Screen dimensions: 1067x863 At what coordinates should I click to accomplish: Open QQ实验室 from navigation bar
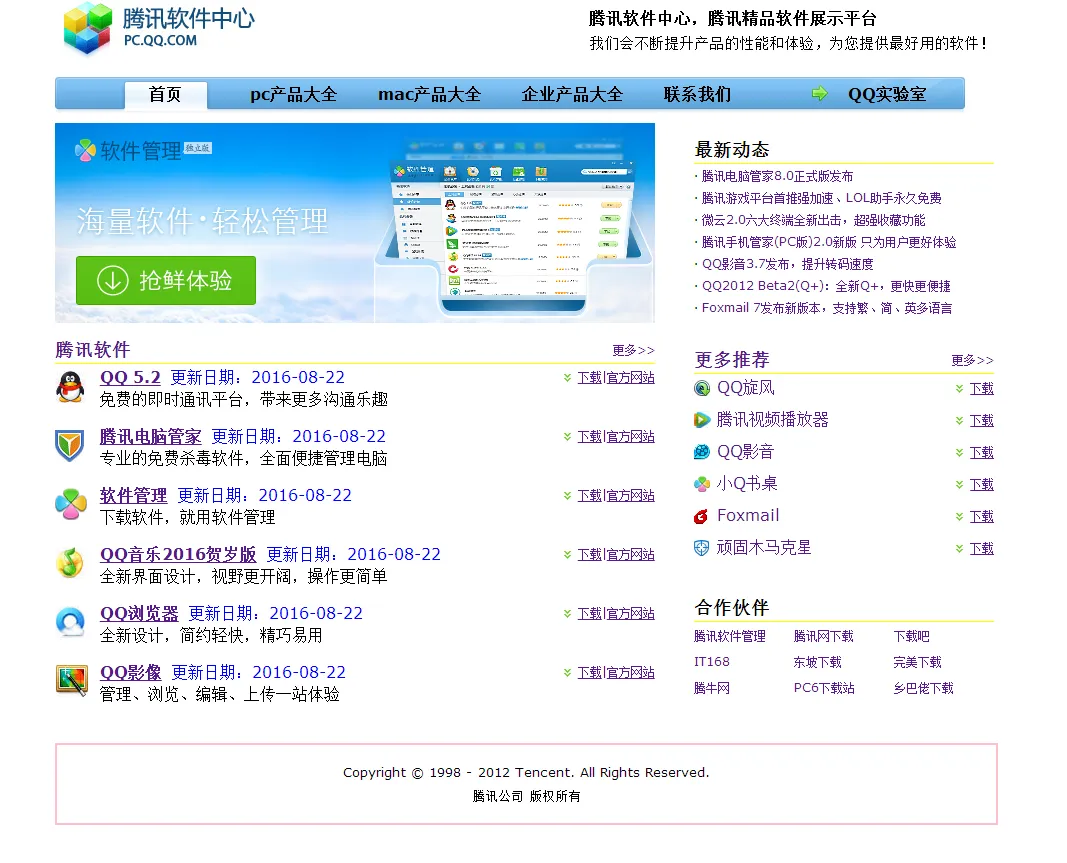click(x=887, y=94)
